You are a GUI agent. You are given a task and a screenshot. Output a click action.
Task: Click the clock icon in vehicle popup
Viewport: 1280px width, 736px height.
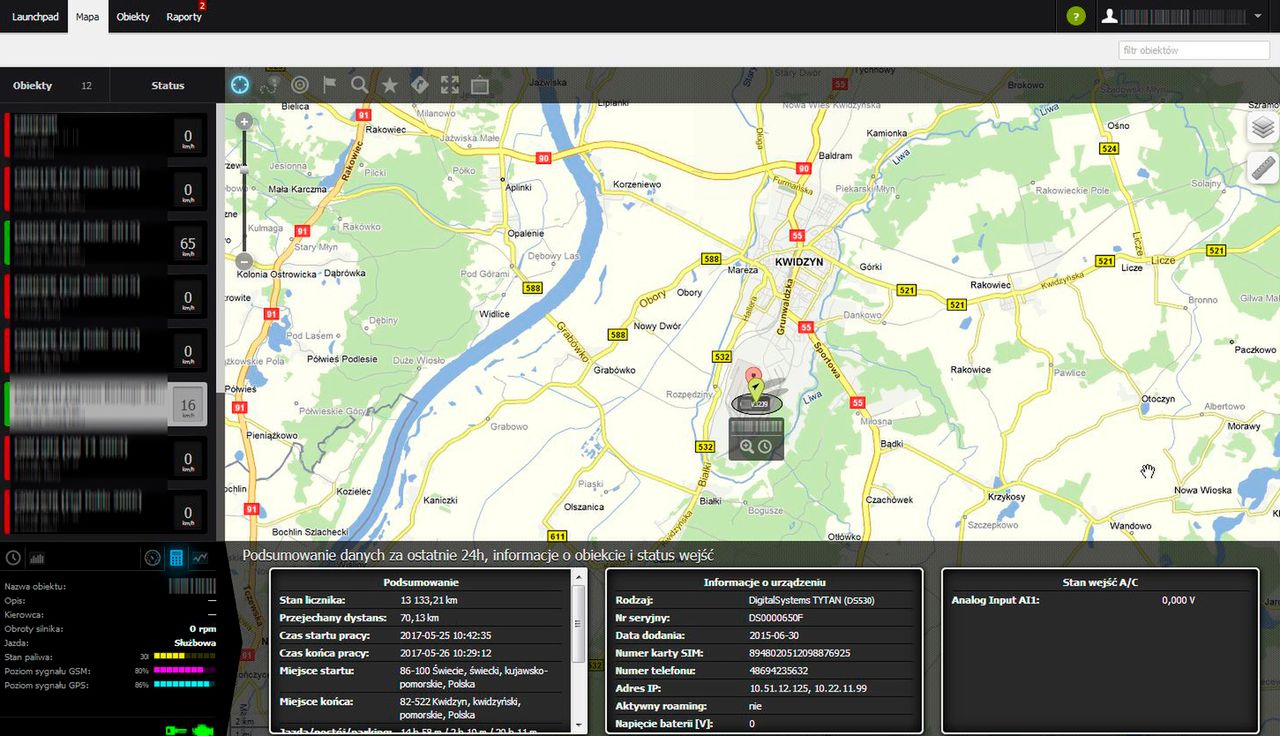point(765,446)
